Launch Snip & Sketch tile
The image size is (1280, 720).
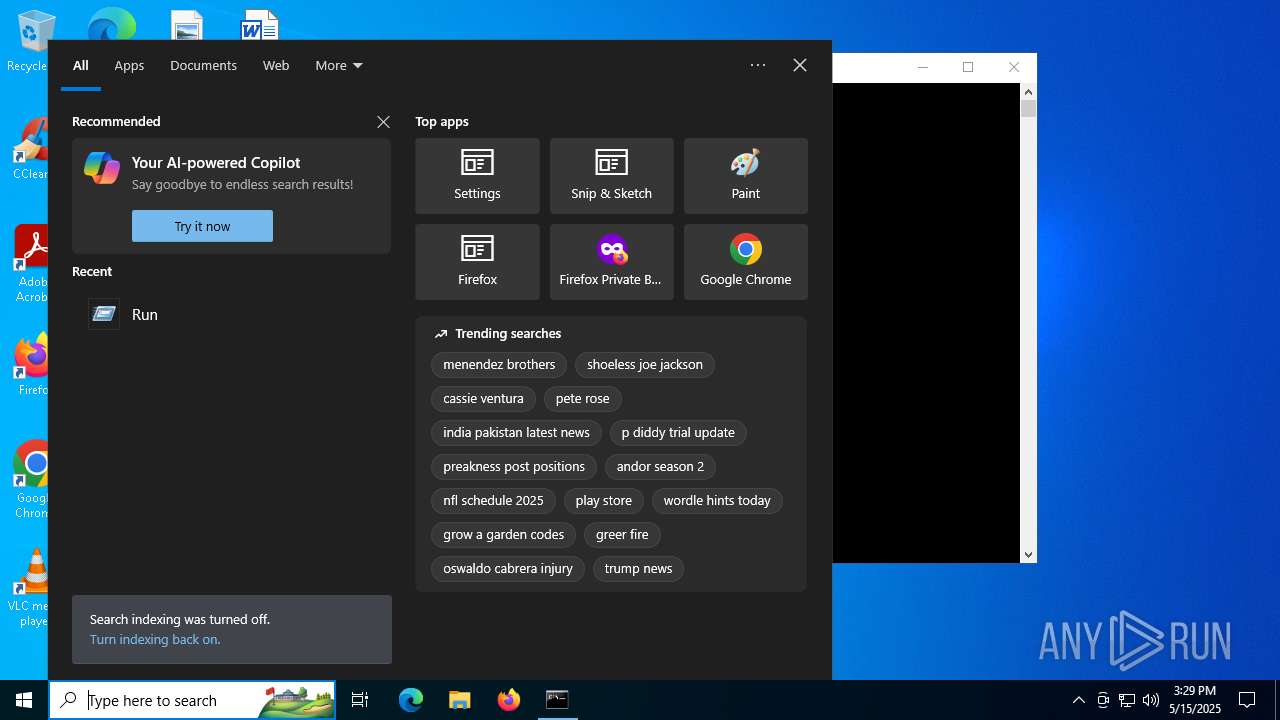(x=611, y=176)
